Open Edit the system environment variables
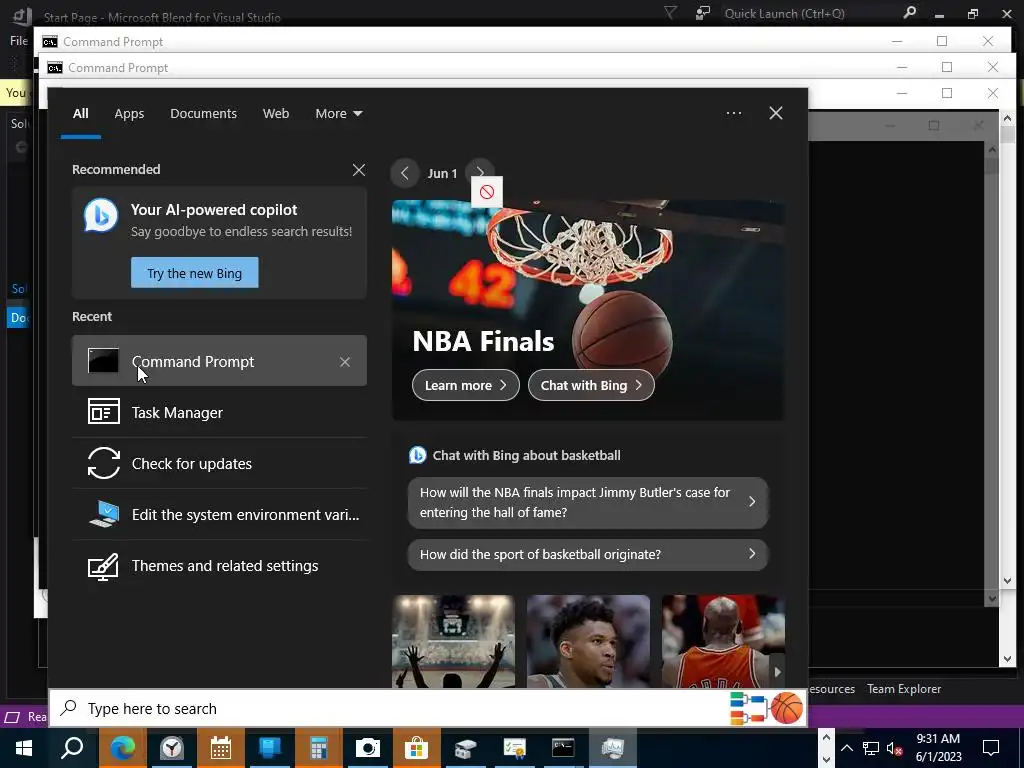The image size is (1024, 768). click(x=219, y=515)
